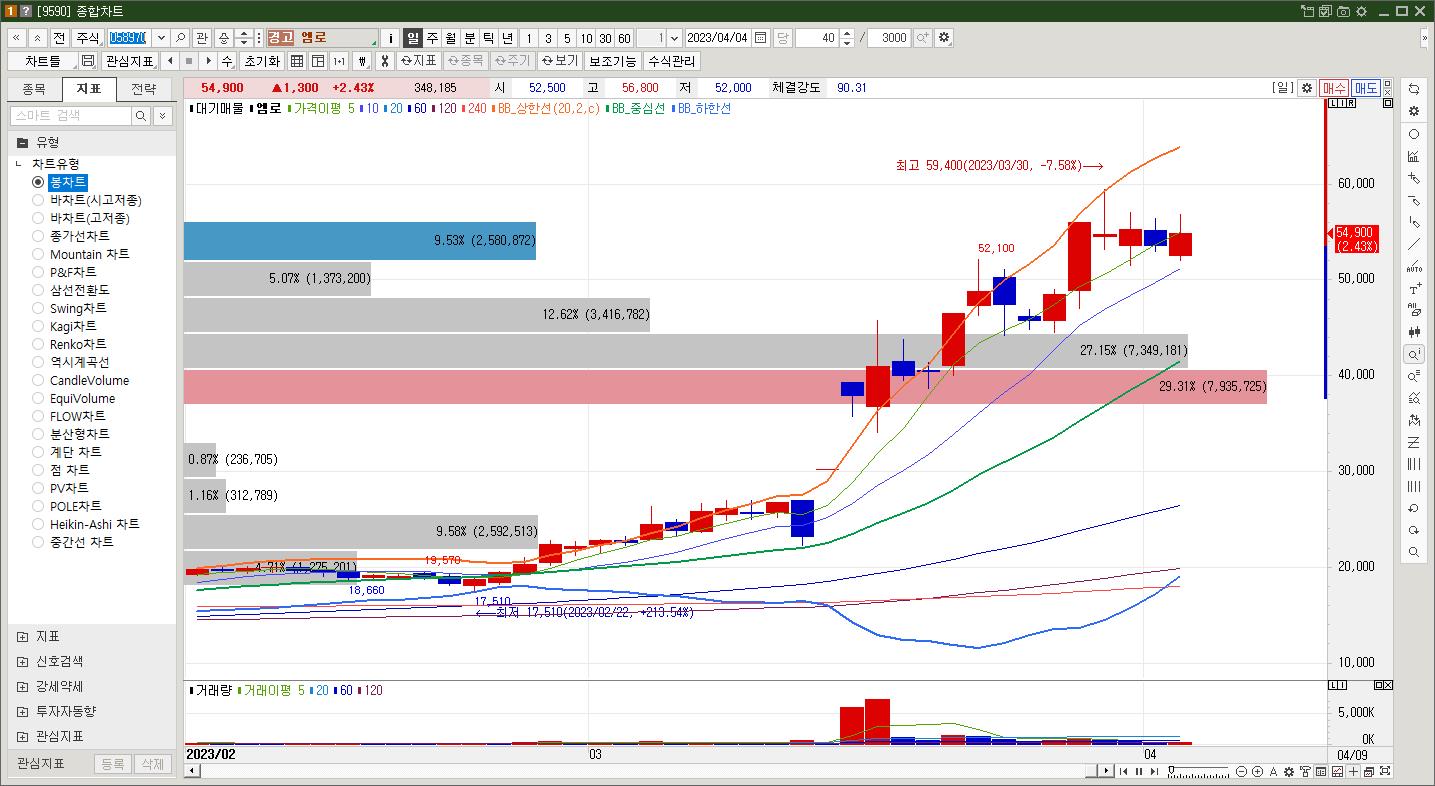Click the pause playback control
Viewport: 1435px width, 786px height.
(x=1138, y=771)
